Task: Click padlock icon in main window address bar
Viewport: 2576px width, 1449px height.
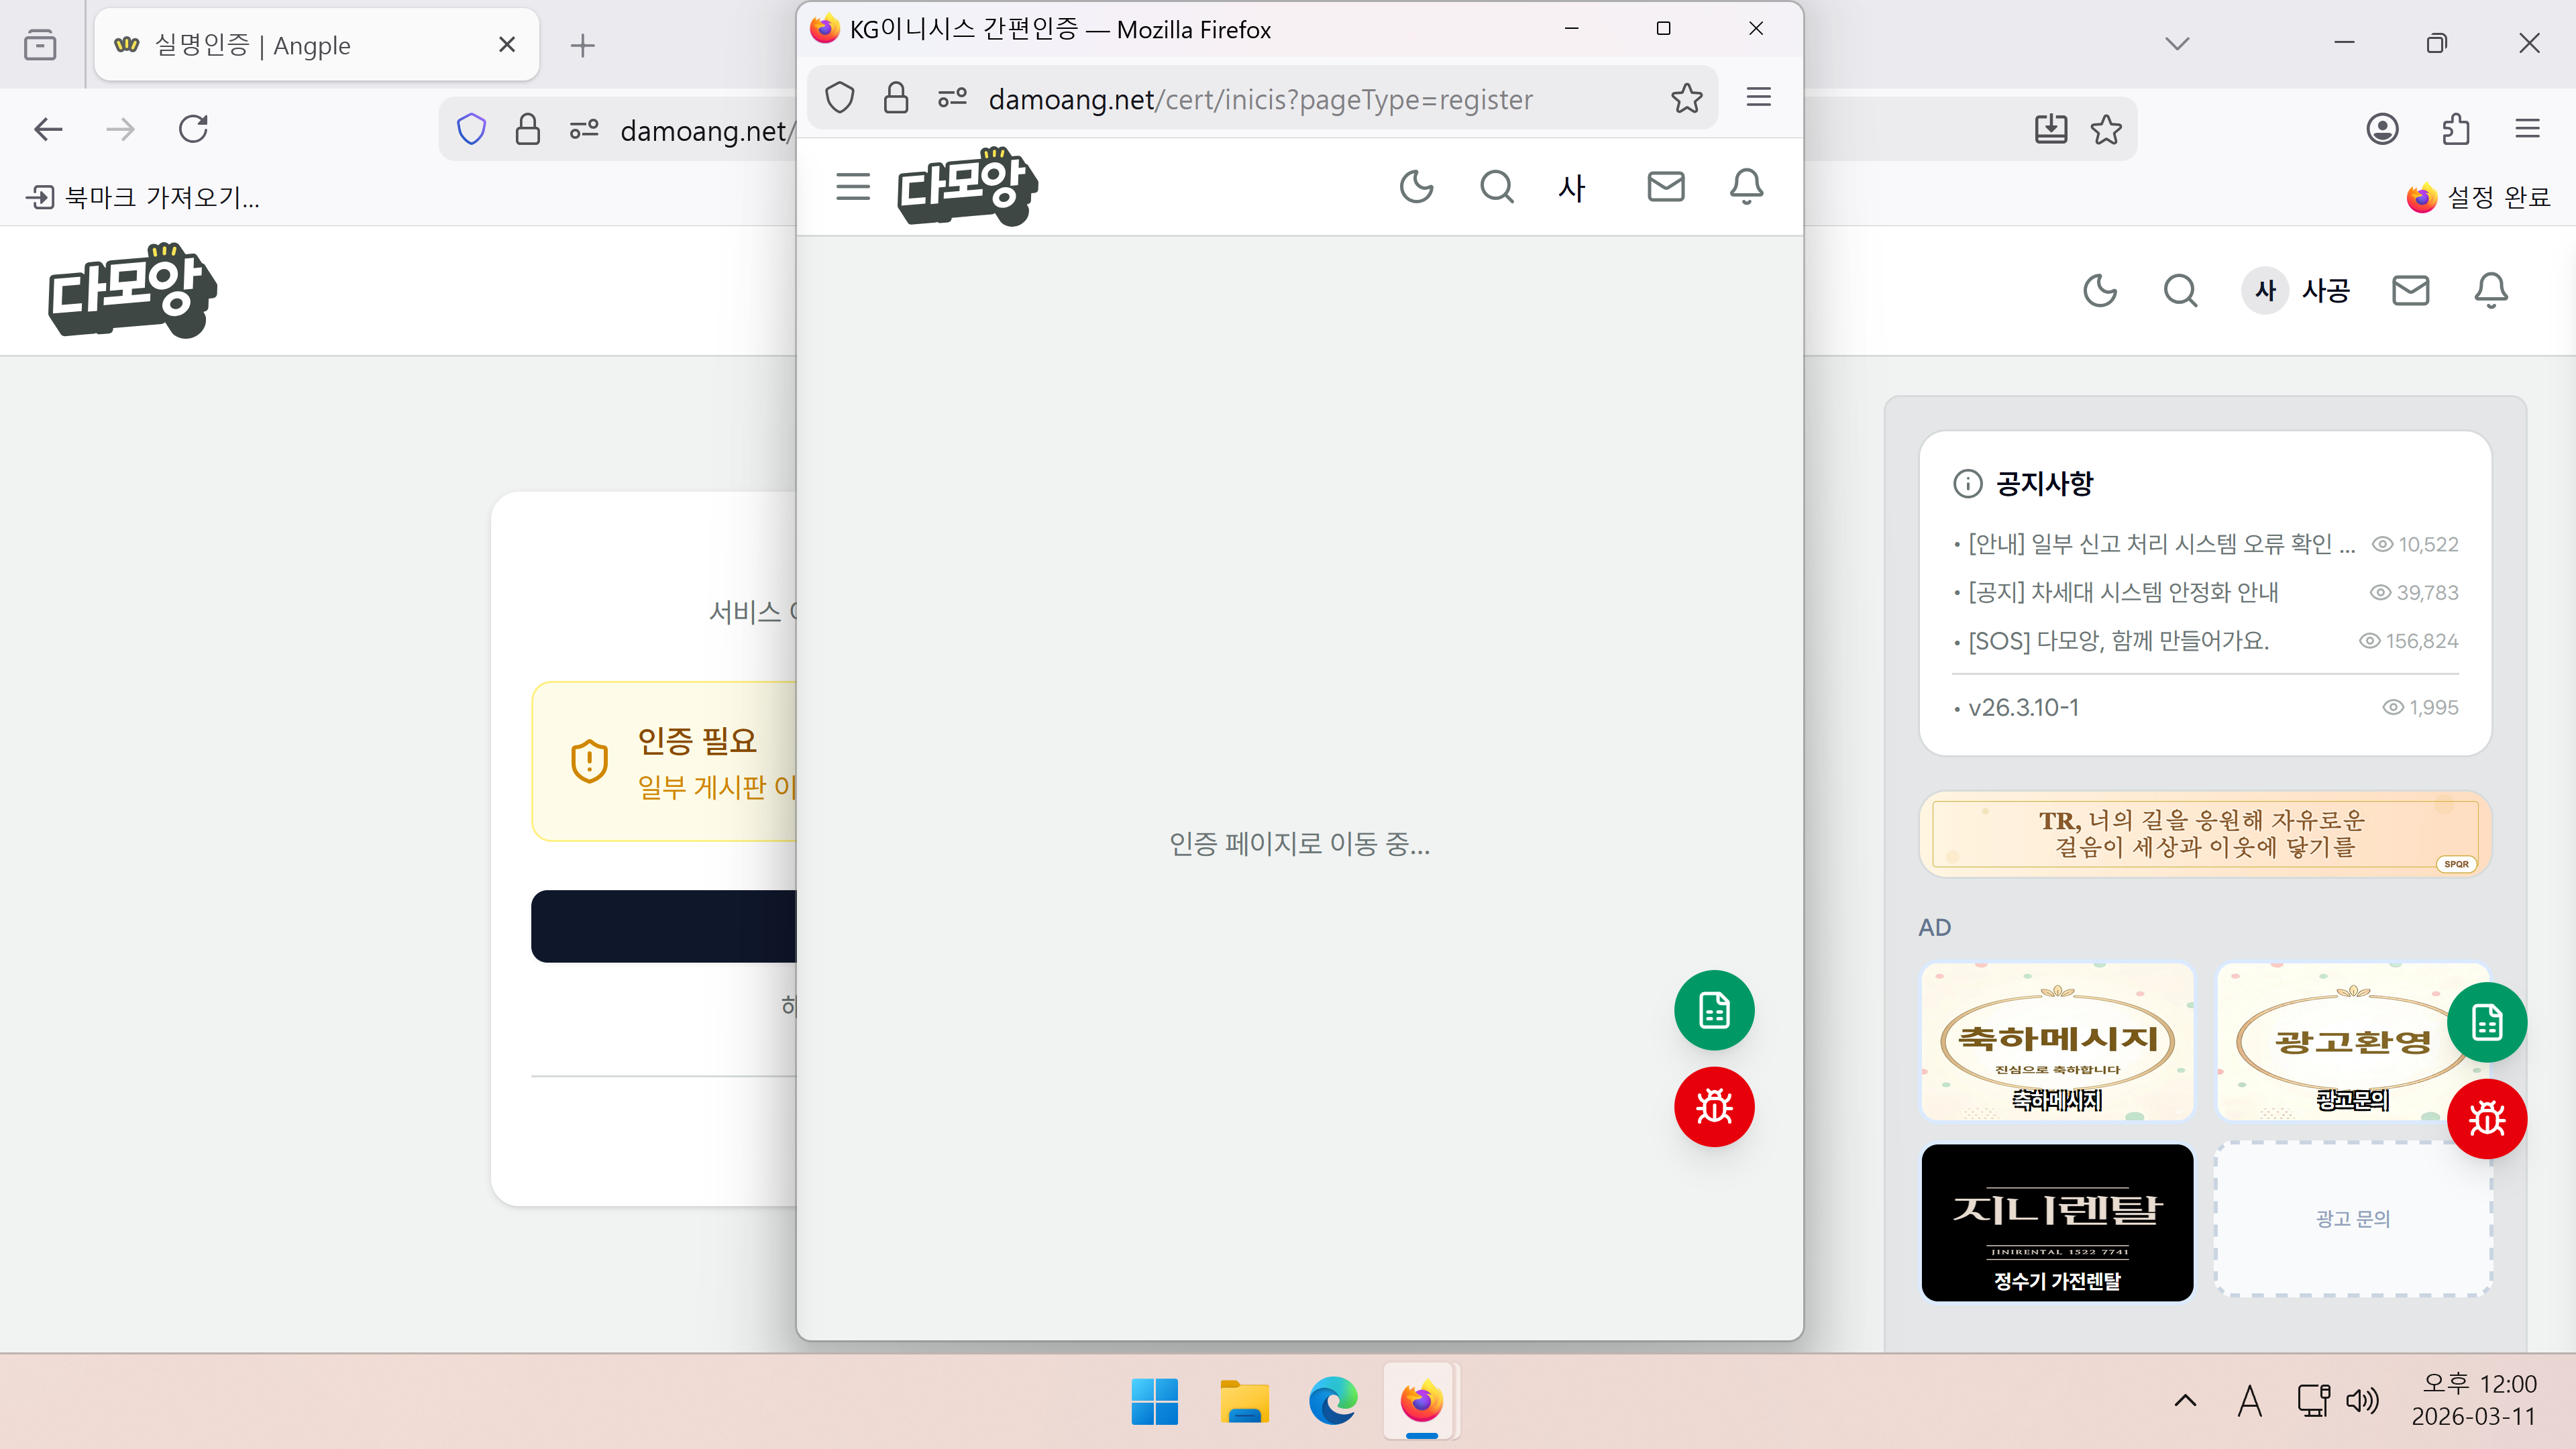Action: (x=528, y=129)
